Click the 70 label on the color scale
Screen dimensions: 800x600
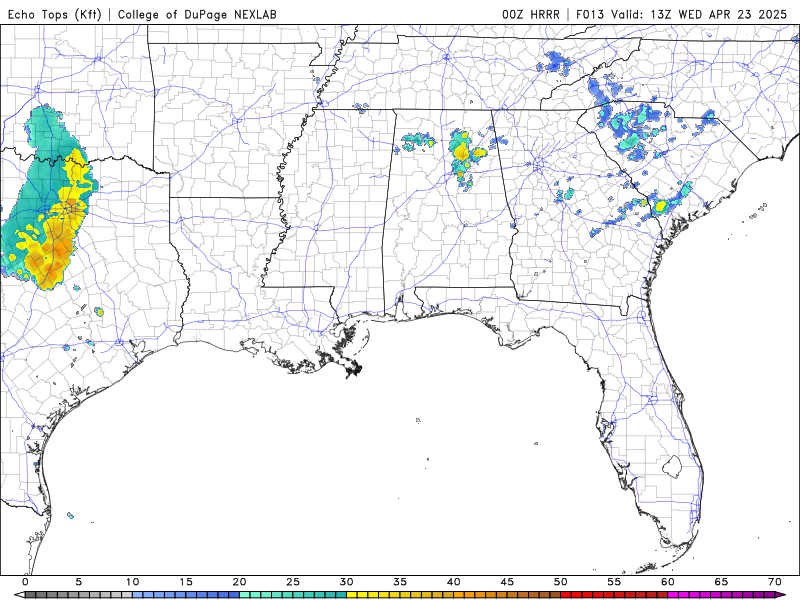(x=774, y=582)
